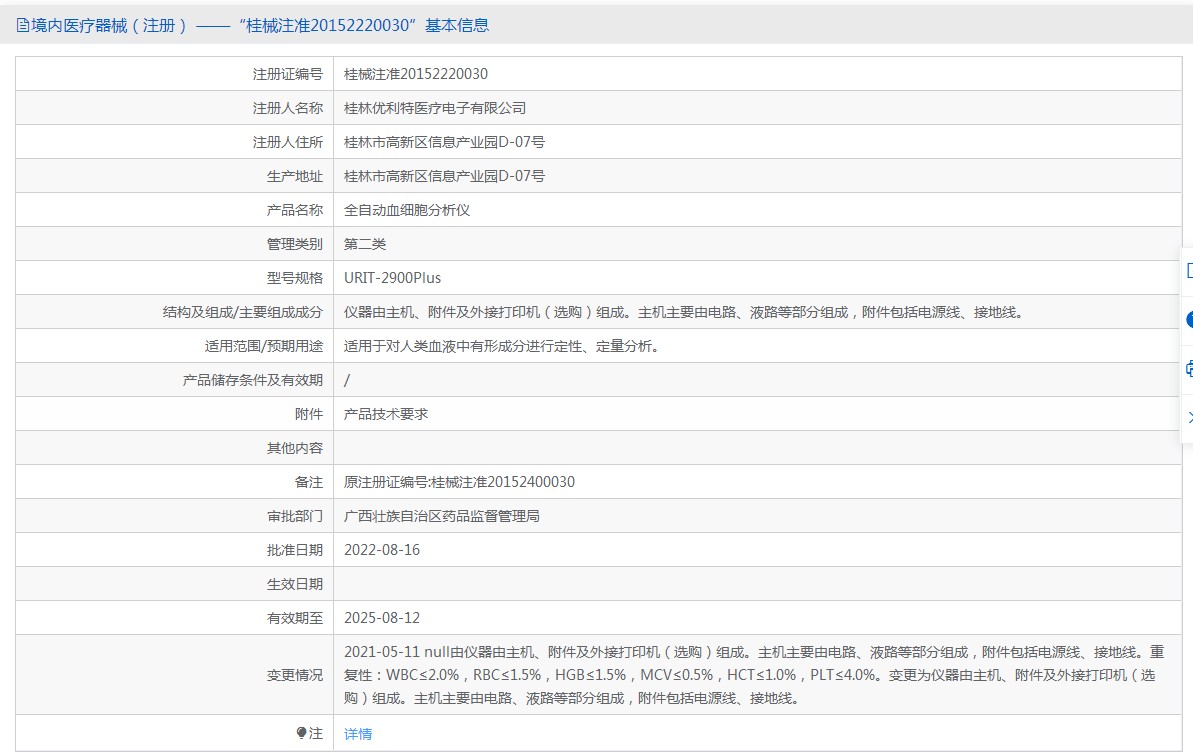
Task: Select the 型号规格 label
Action: [294, 278]
